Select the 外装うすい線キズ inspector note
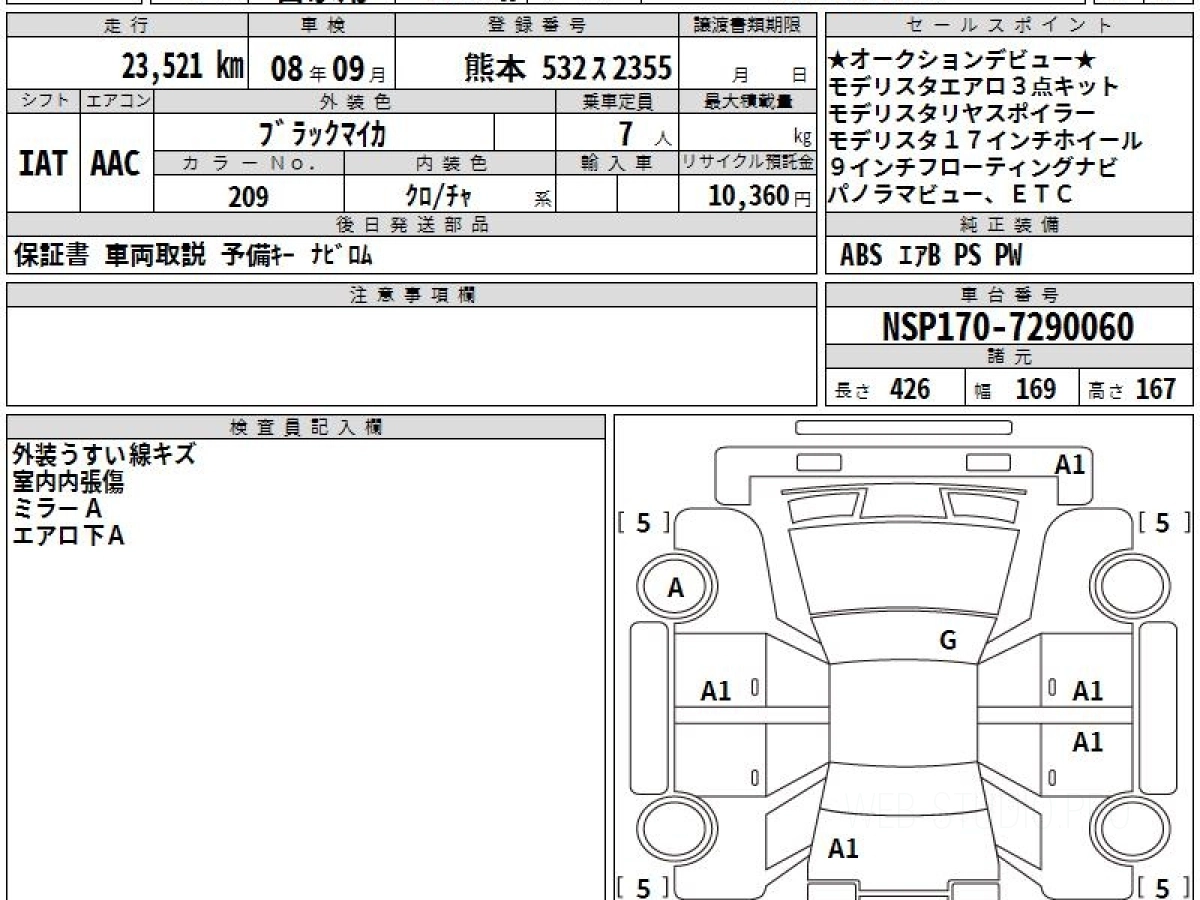The image size is (1200, 900). click(104, 455)
